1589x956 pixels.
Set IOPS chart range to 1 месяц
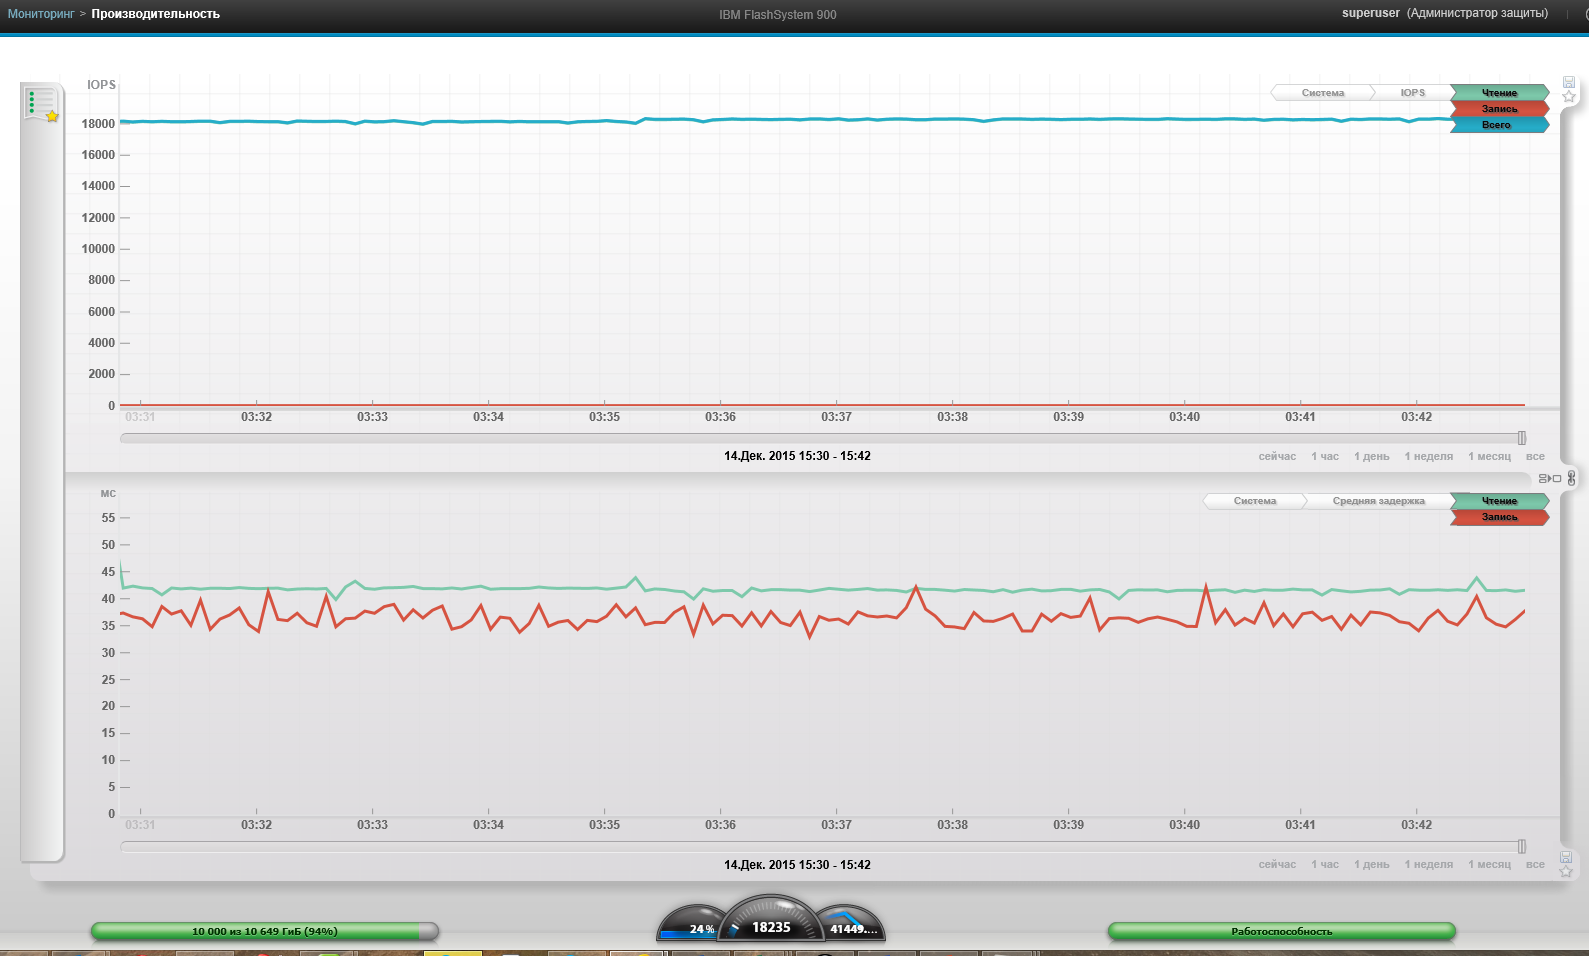[1490, 456]
